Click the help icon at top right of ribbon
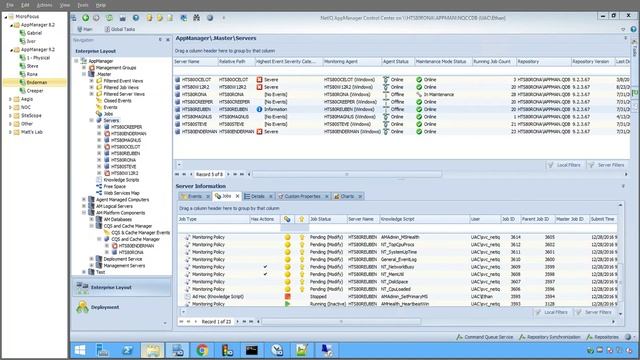640x360 pixels. (633, 29)
